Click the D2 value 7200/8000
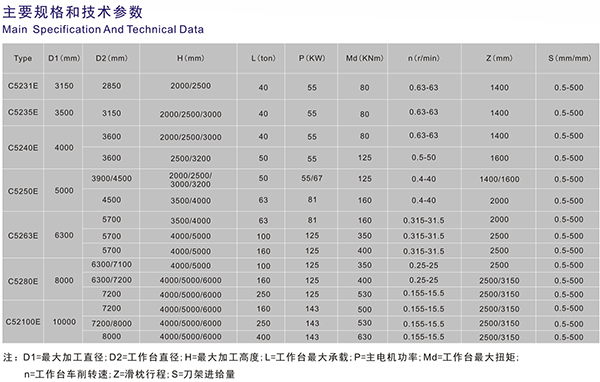The width and height of the screenshot is (600, 382). (111, 324)
